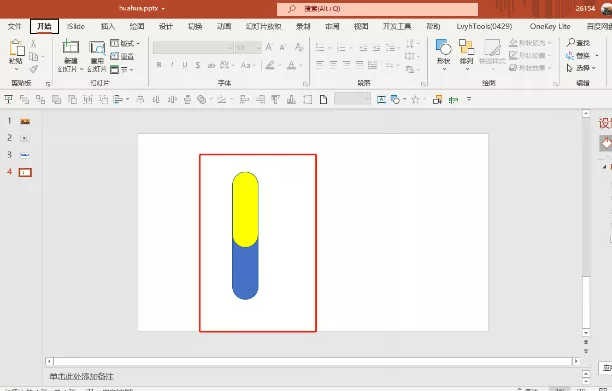The width and height of the screenshot is (612, 391).
Task: Click the New Slide (新建幻灯片) icon
Action: (71, 46)
